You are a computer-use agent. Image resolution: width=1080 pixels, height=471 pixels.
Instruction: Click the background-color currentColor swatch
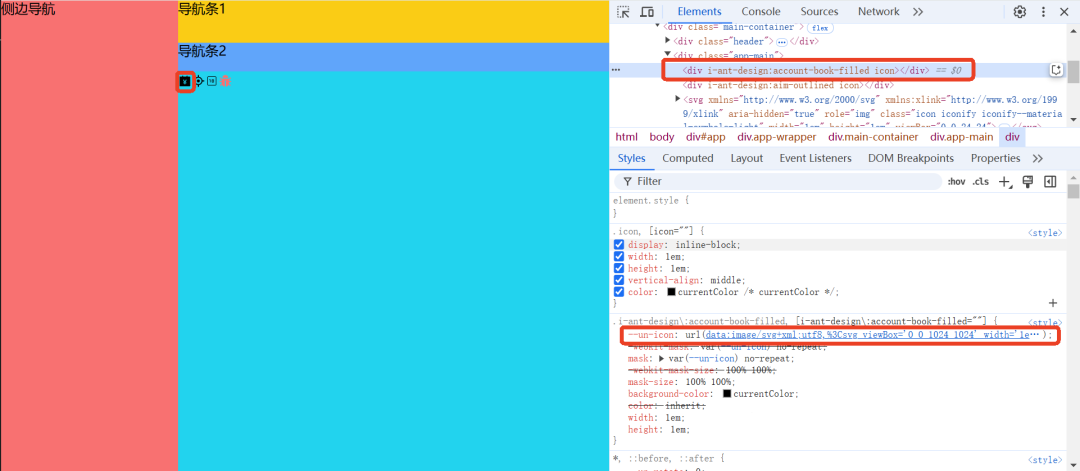(x=727, y=394)
